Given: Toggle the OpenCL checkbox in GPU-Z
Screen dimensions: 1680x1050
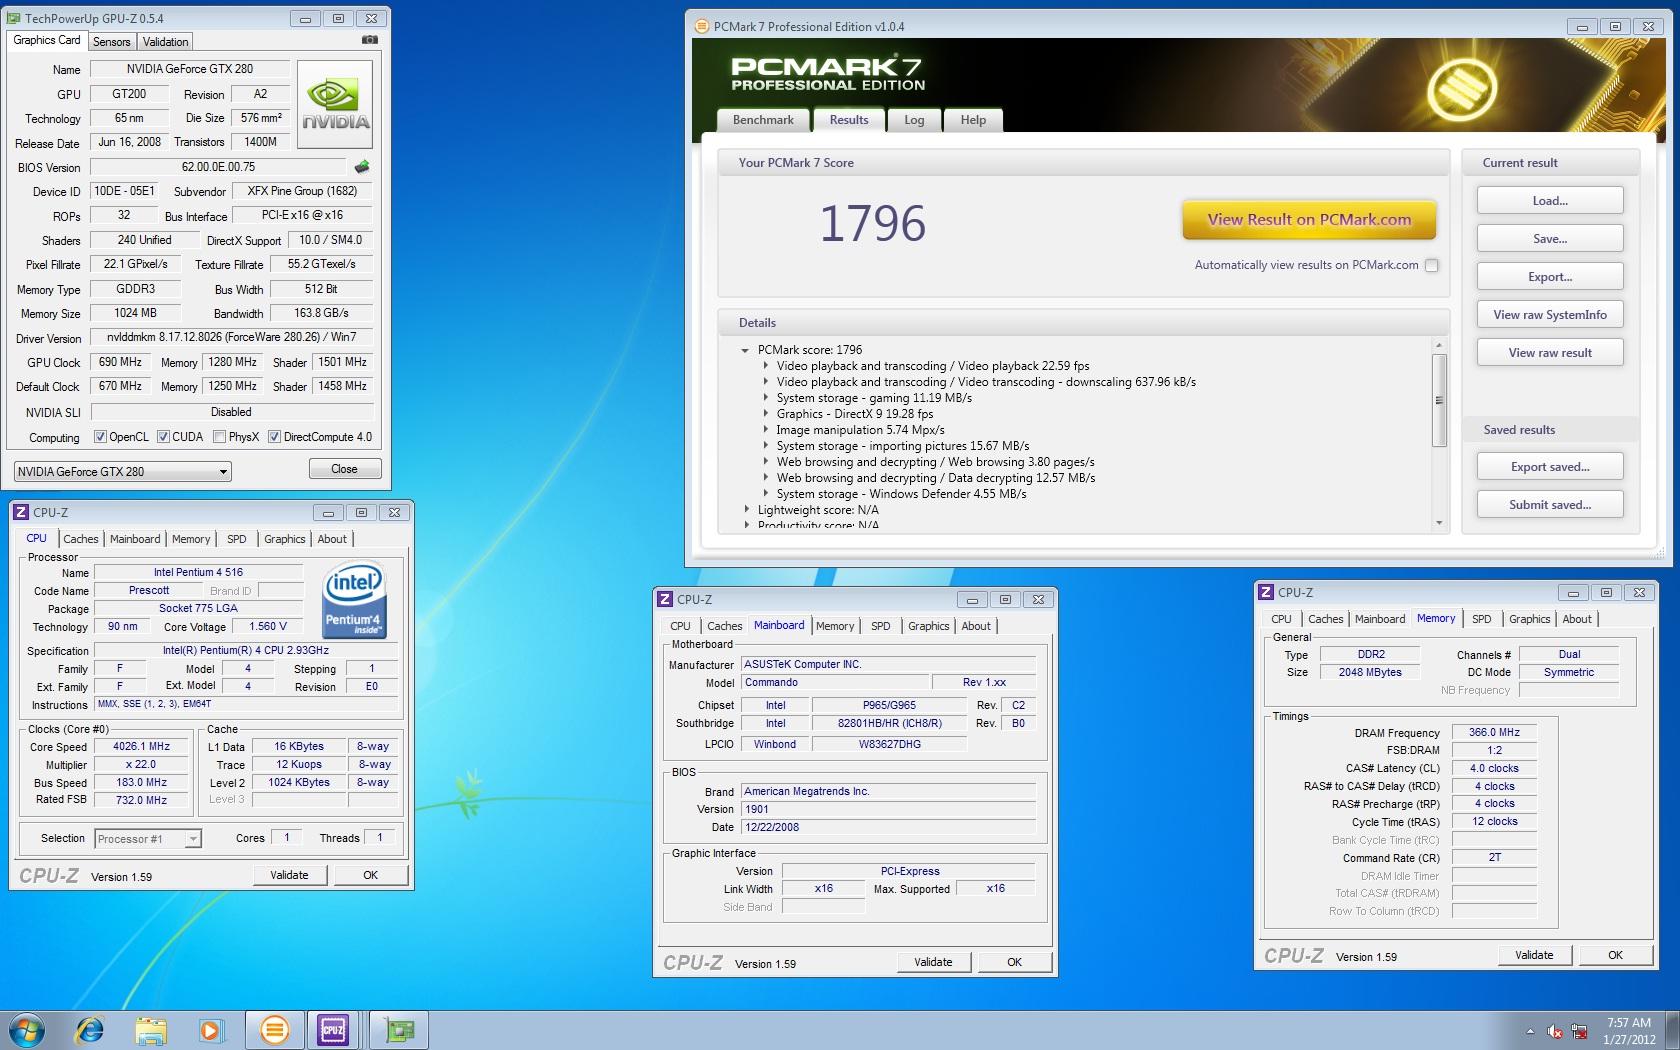Looking at the screenshot, I should (x=100, y=437).
